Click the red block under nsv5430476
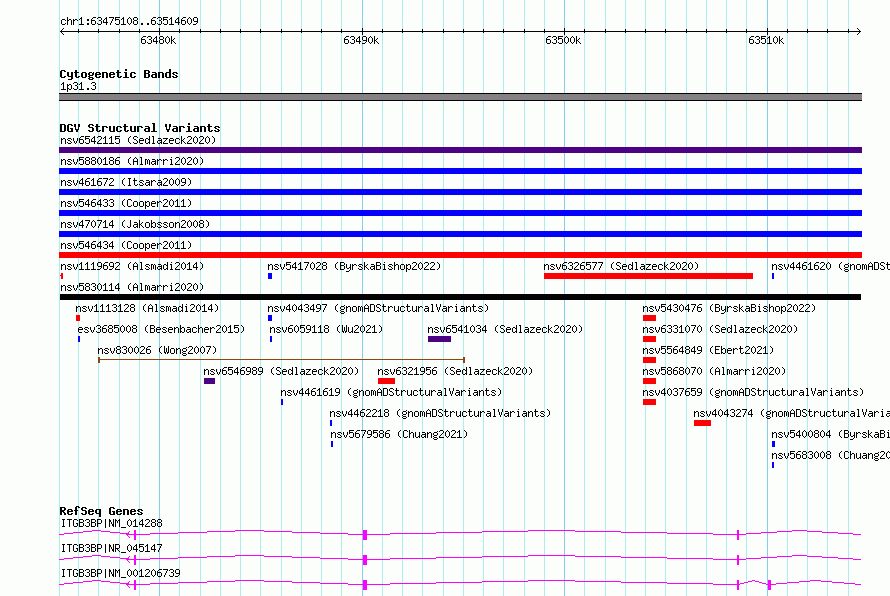 point(649,318)
